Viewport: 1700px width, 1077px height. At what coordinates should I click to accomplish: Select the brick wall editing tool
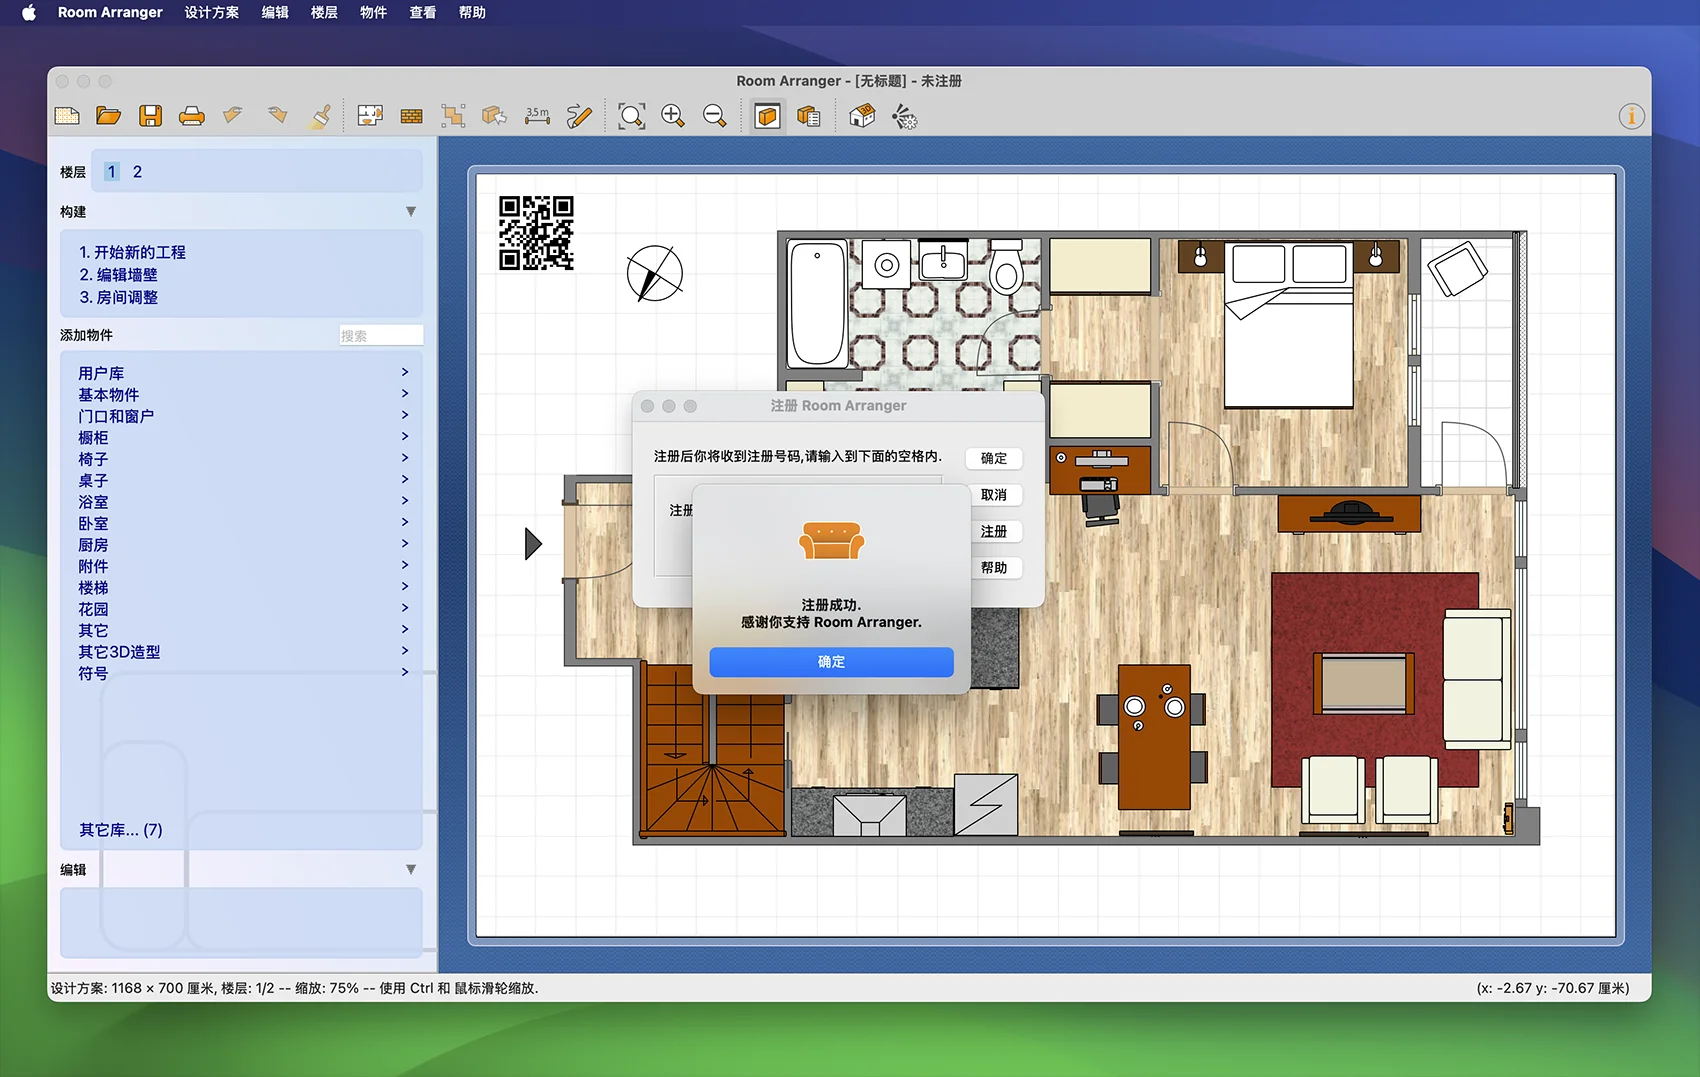click(x=411, y=117)
